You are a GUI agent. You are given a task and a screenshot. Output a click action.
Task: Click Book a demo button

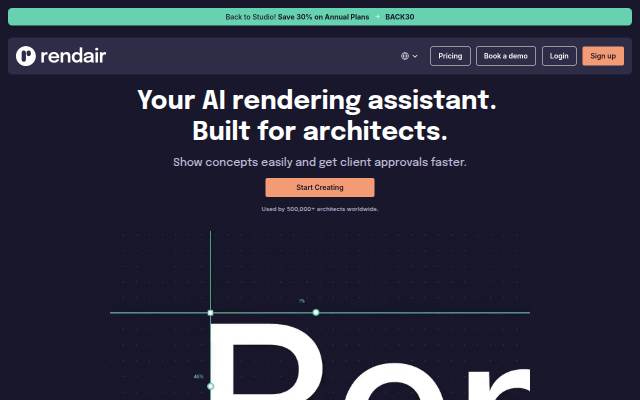pos(506,56)
